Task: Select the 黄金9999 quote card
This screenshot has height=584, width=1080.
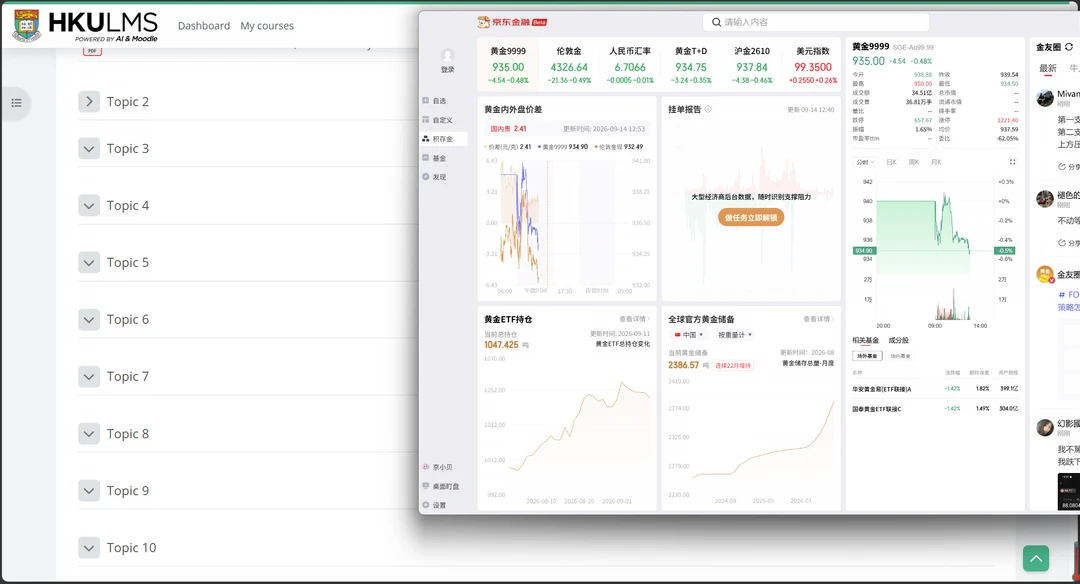Action: (x=508, y=65)
